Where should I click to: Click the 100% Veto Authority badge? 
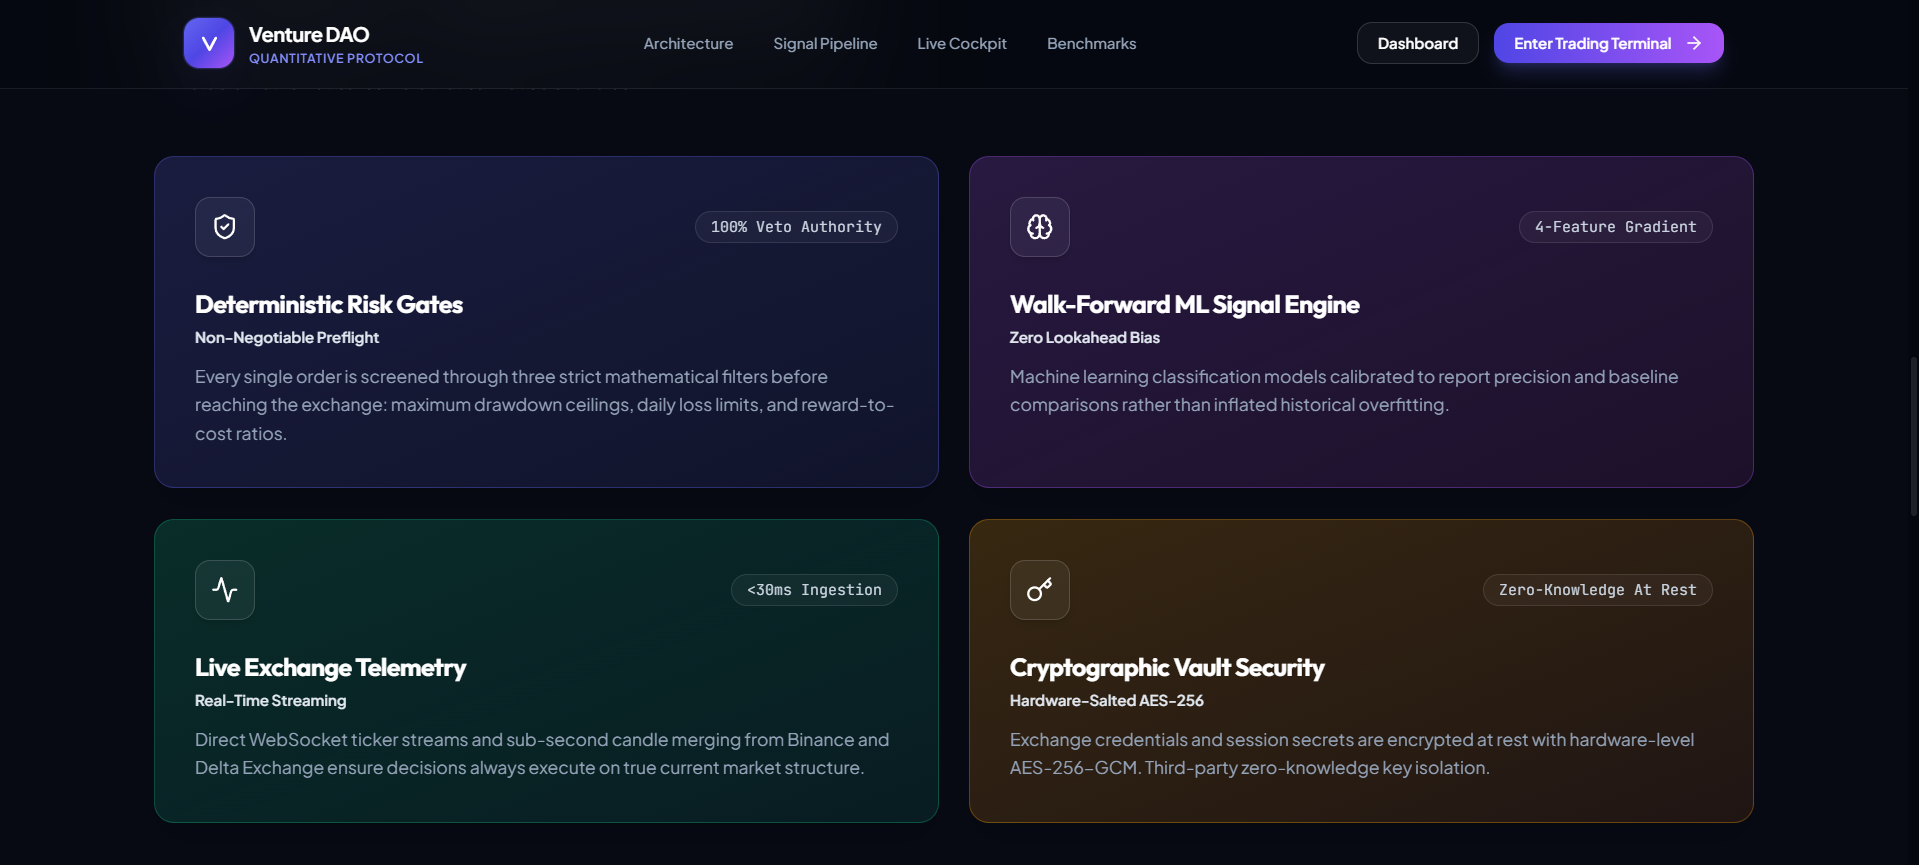point(796,227)
